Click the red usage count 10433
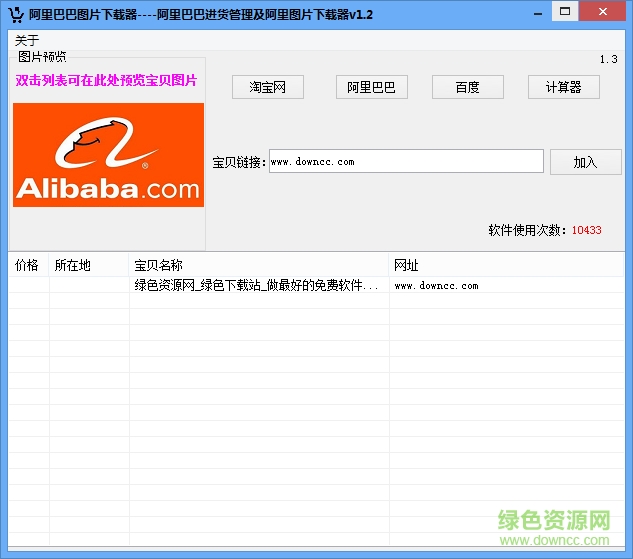The image size is (633, 559). pyautogui.click(x=586, y=230)
